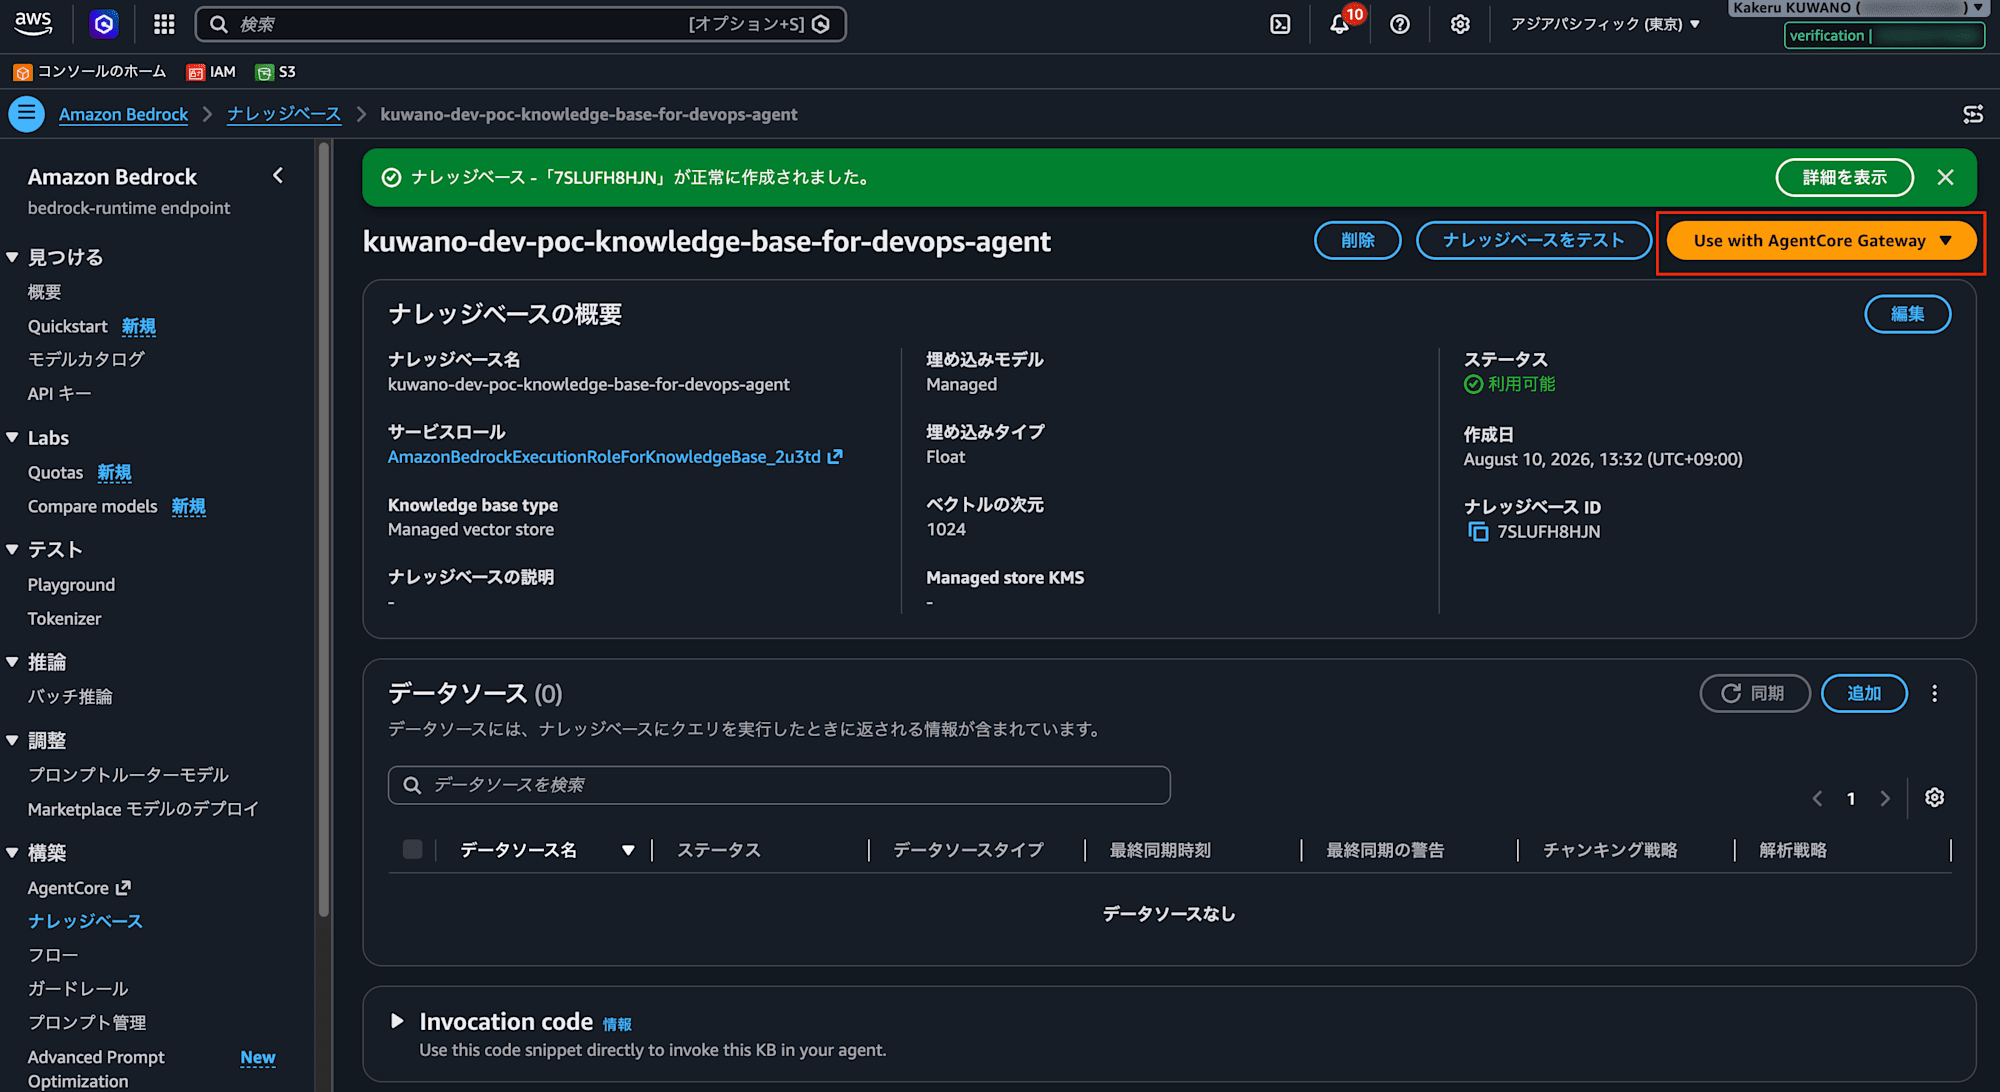Click the sidebar vertical scrollbar

coord(323,530)
